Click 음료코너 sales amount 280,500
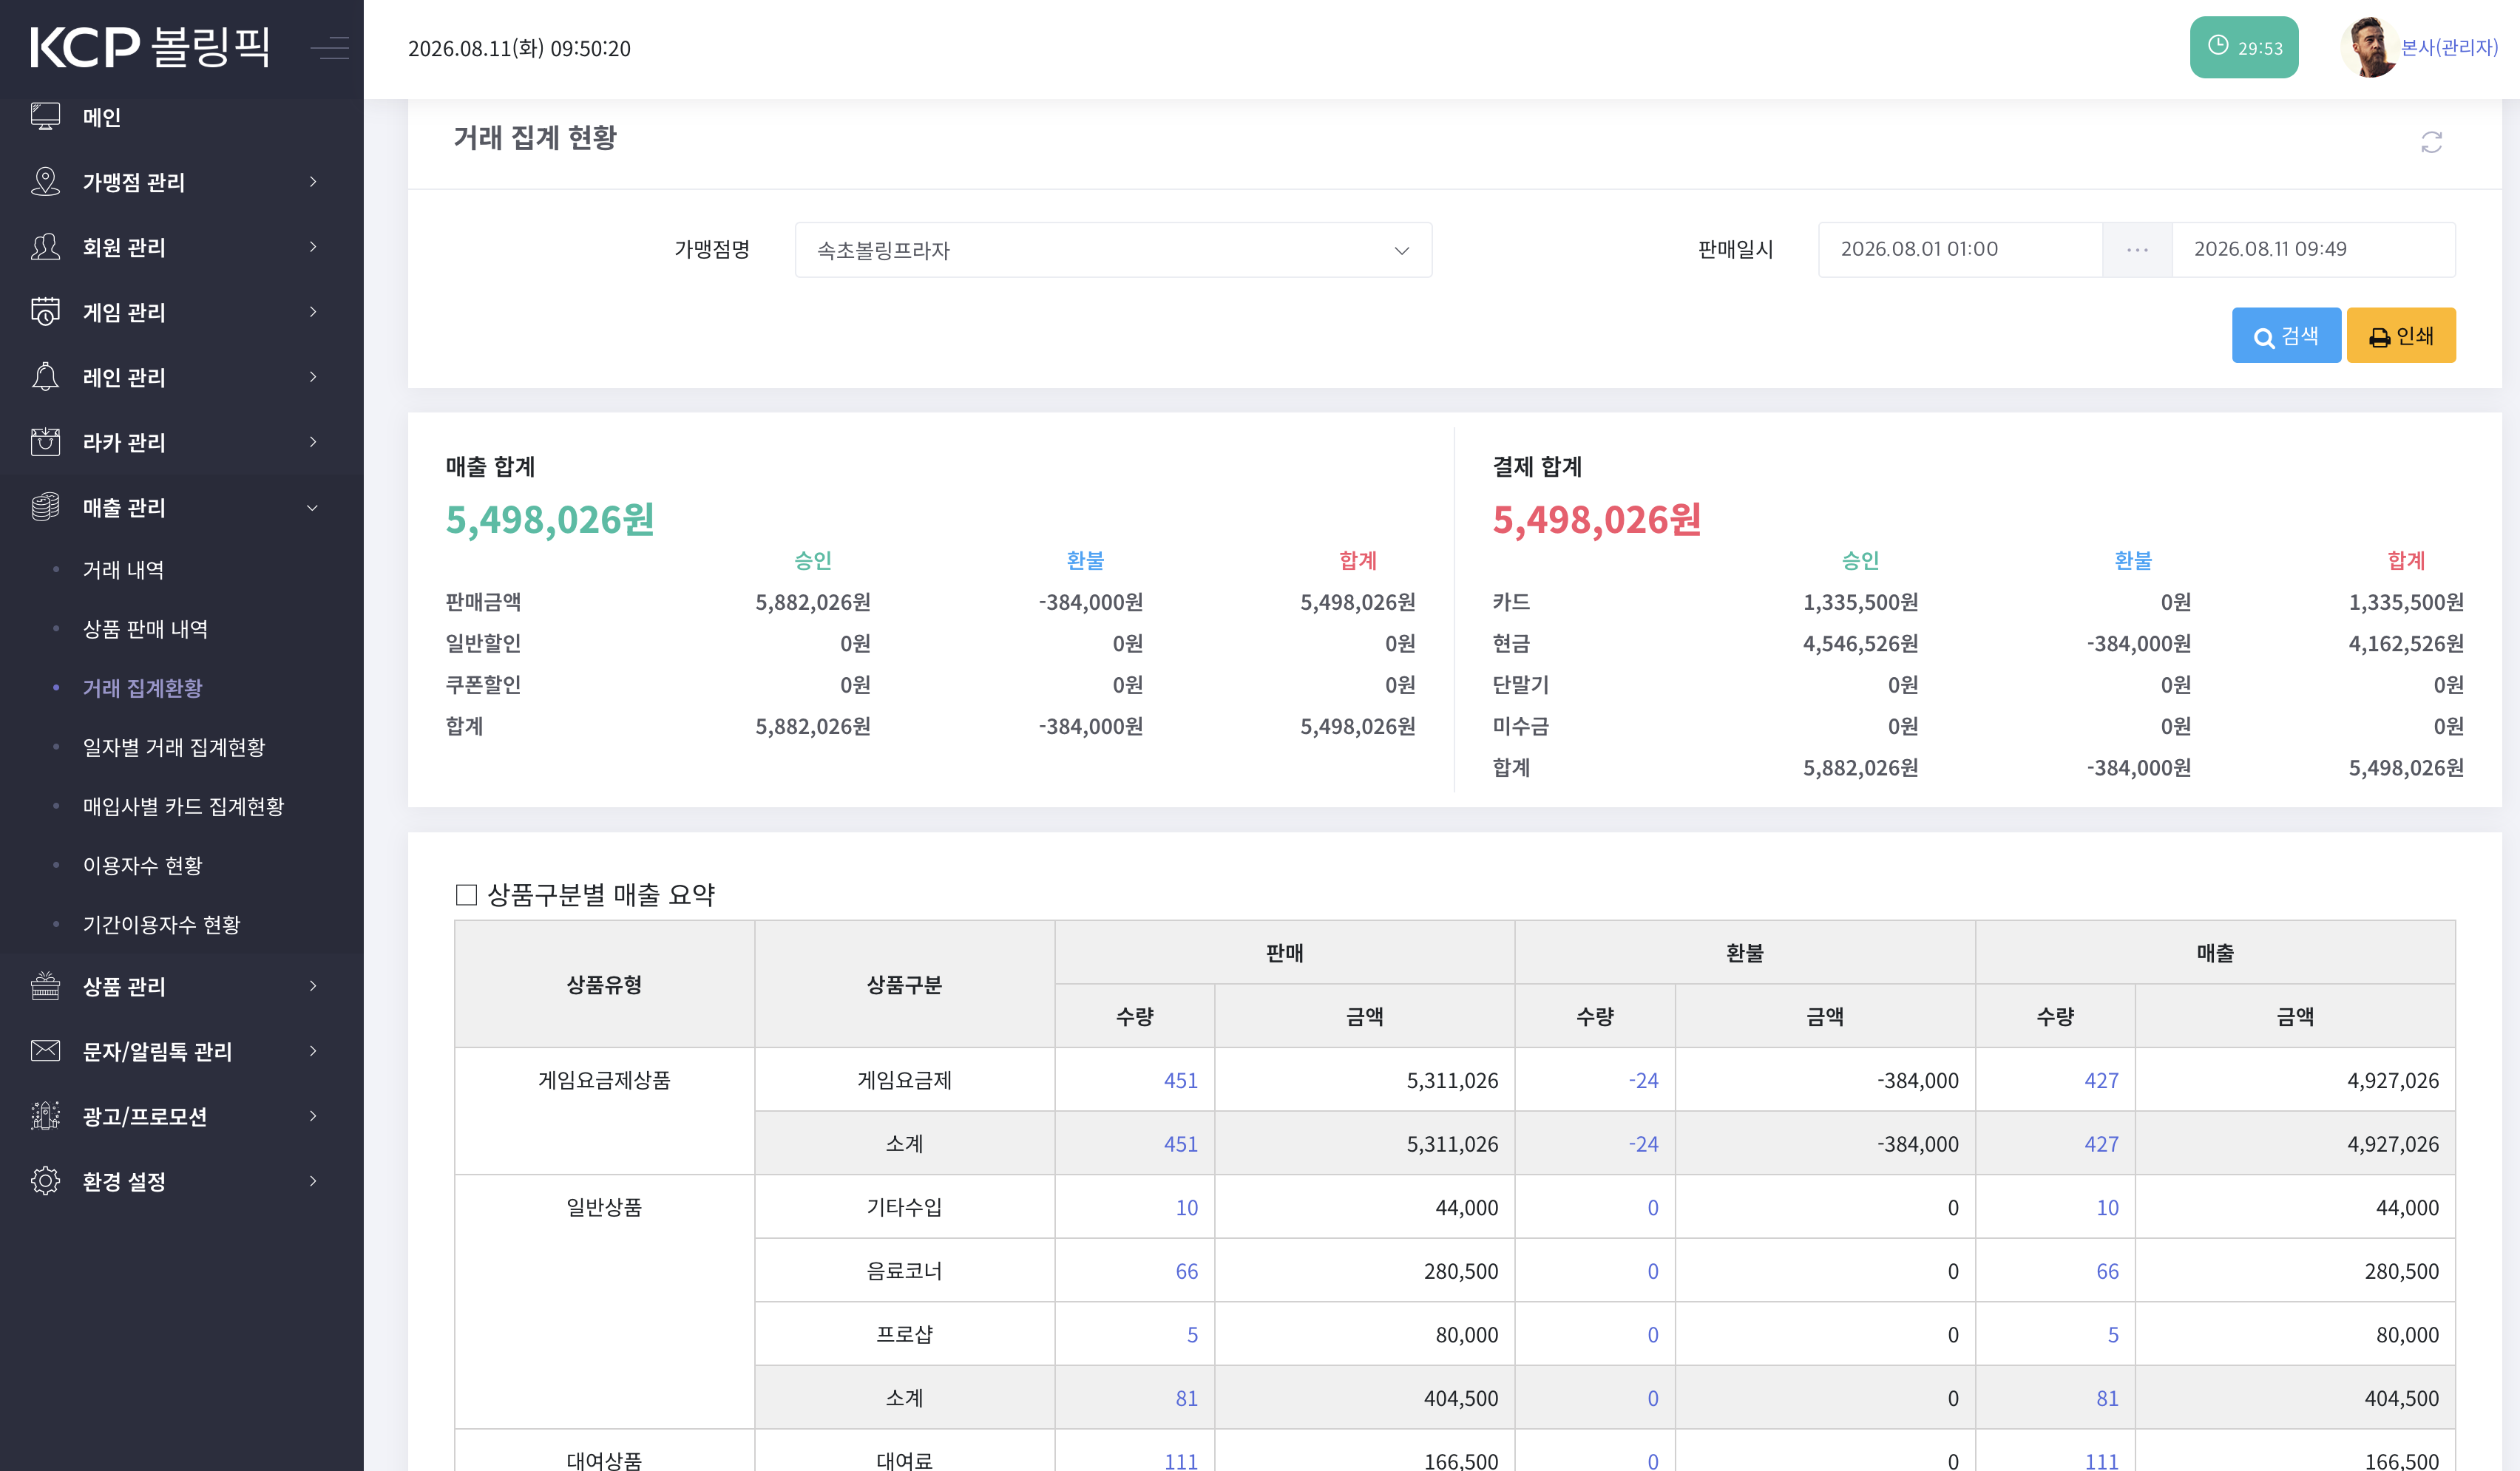 coord(1461,1271)
